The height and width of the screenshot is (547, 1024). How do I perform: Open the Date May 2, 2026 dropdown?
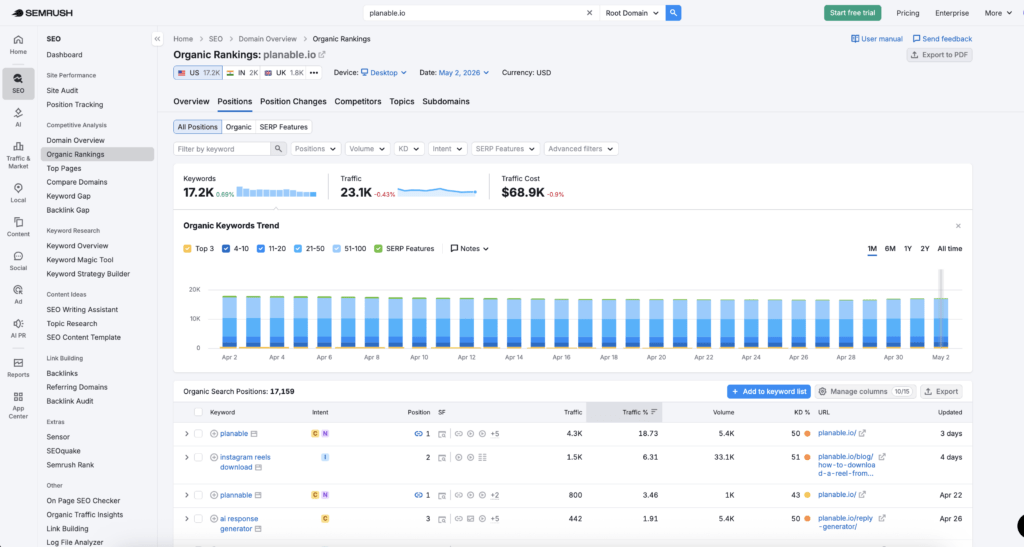tap(464, 72)
